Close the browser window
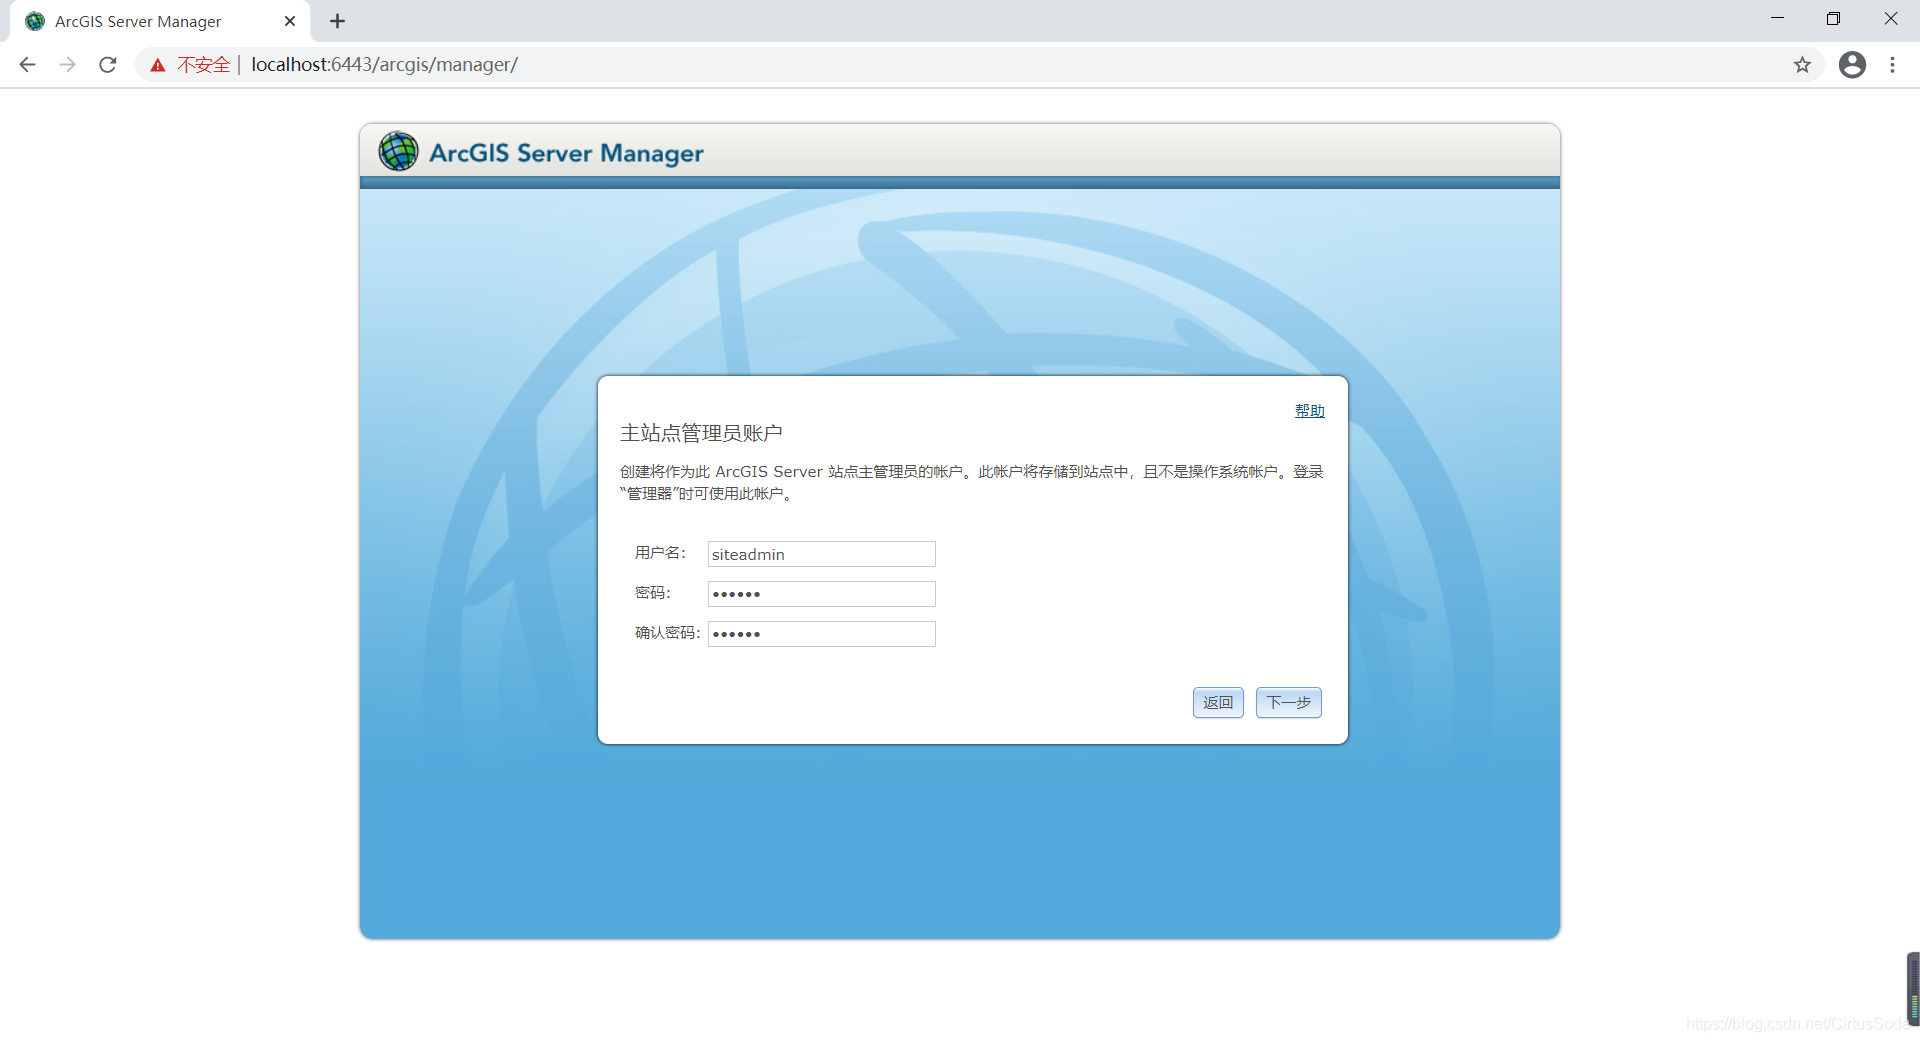Image resolution: width=1920 pixels, height=1042 pixels. click(1890, 19)
